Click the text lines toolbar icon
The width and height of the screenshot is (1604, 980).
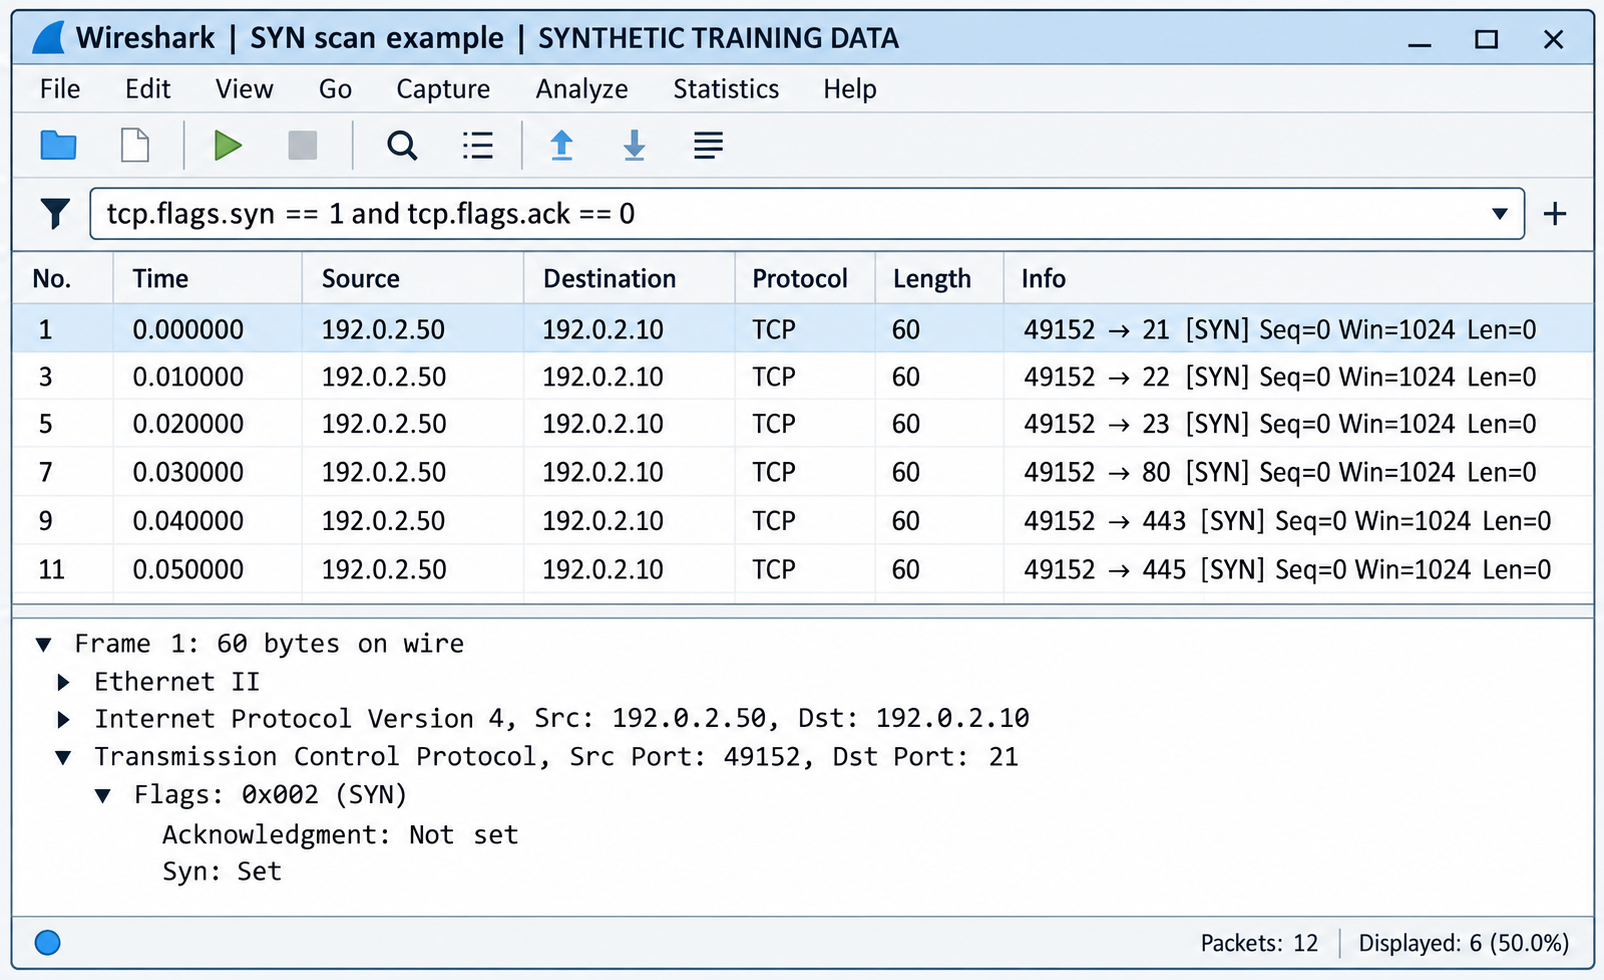(708, 146)
